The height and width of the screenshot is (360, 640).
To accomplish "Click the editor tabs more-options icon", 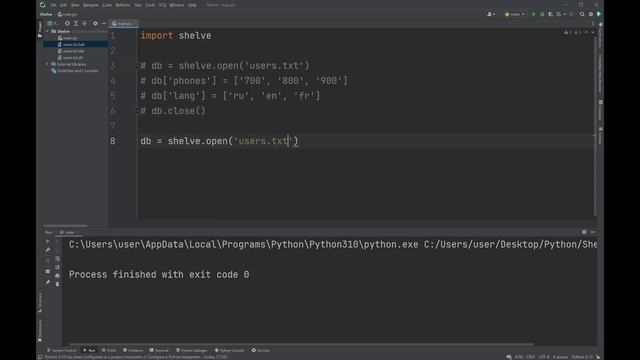I will point(593,24).
